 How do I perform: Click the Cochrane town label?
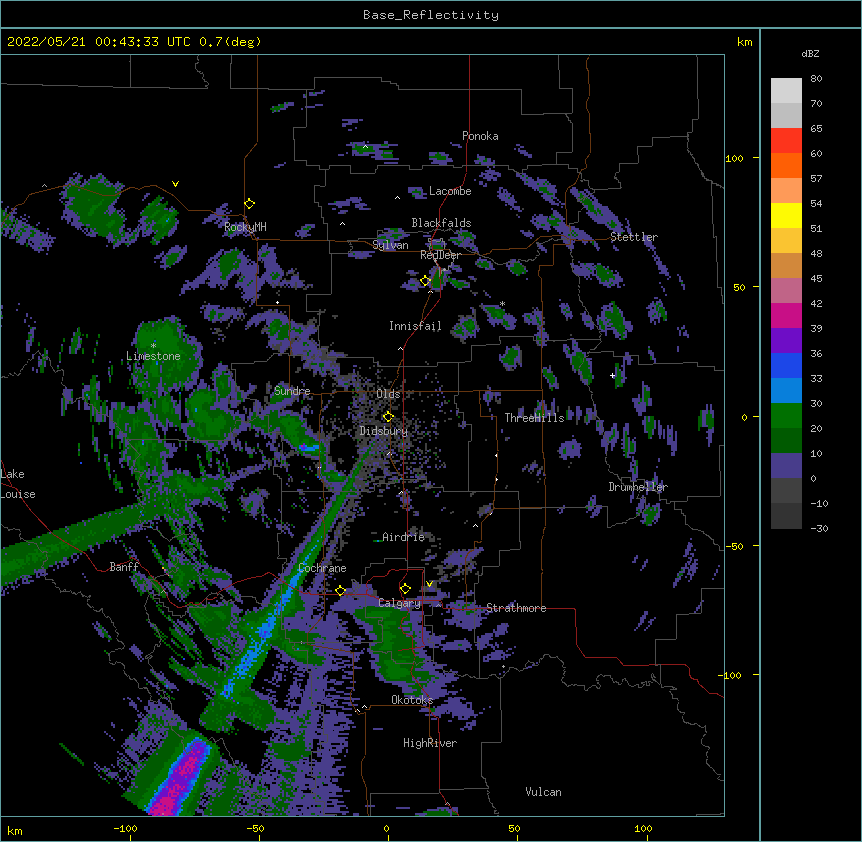coord(322,568)
